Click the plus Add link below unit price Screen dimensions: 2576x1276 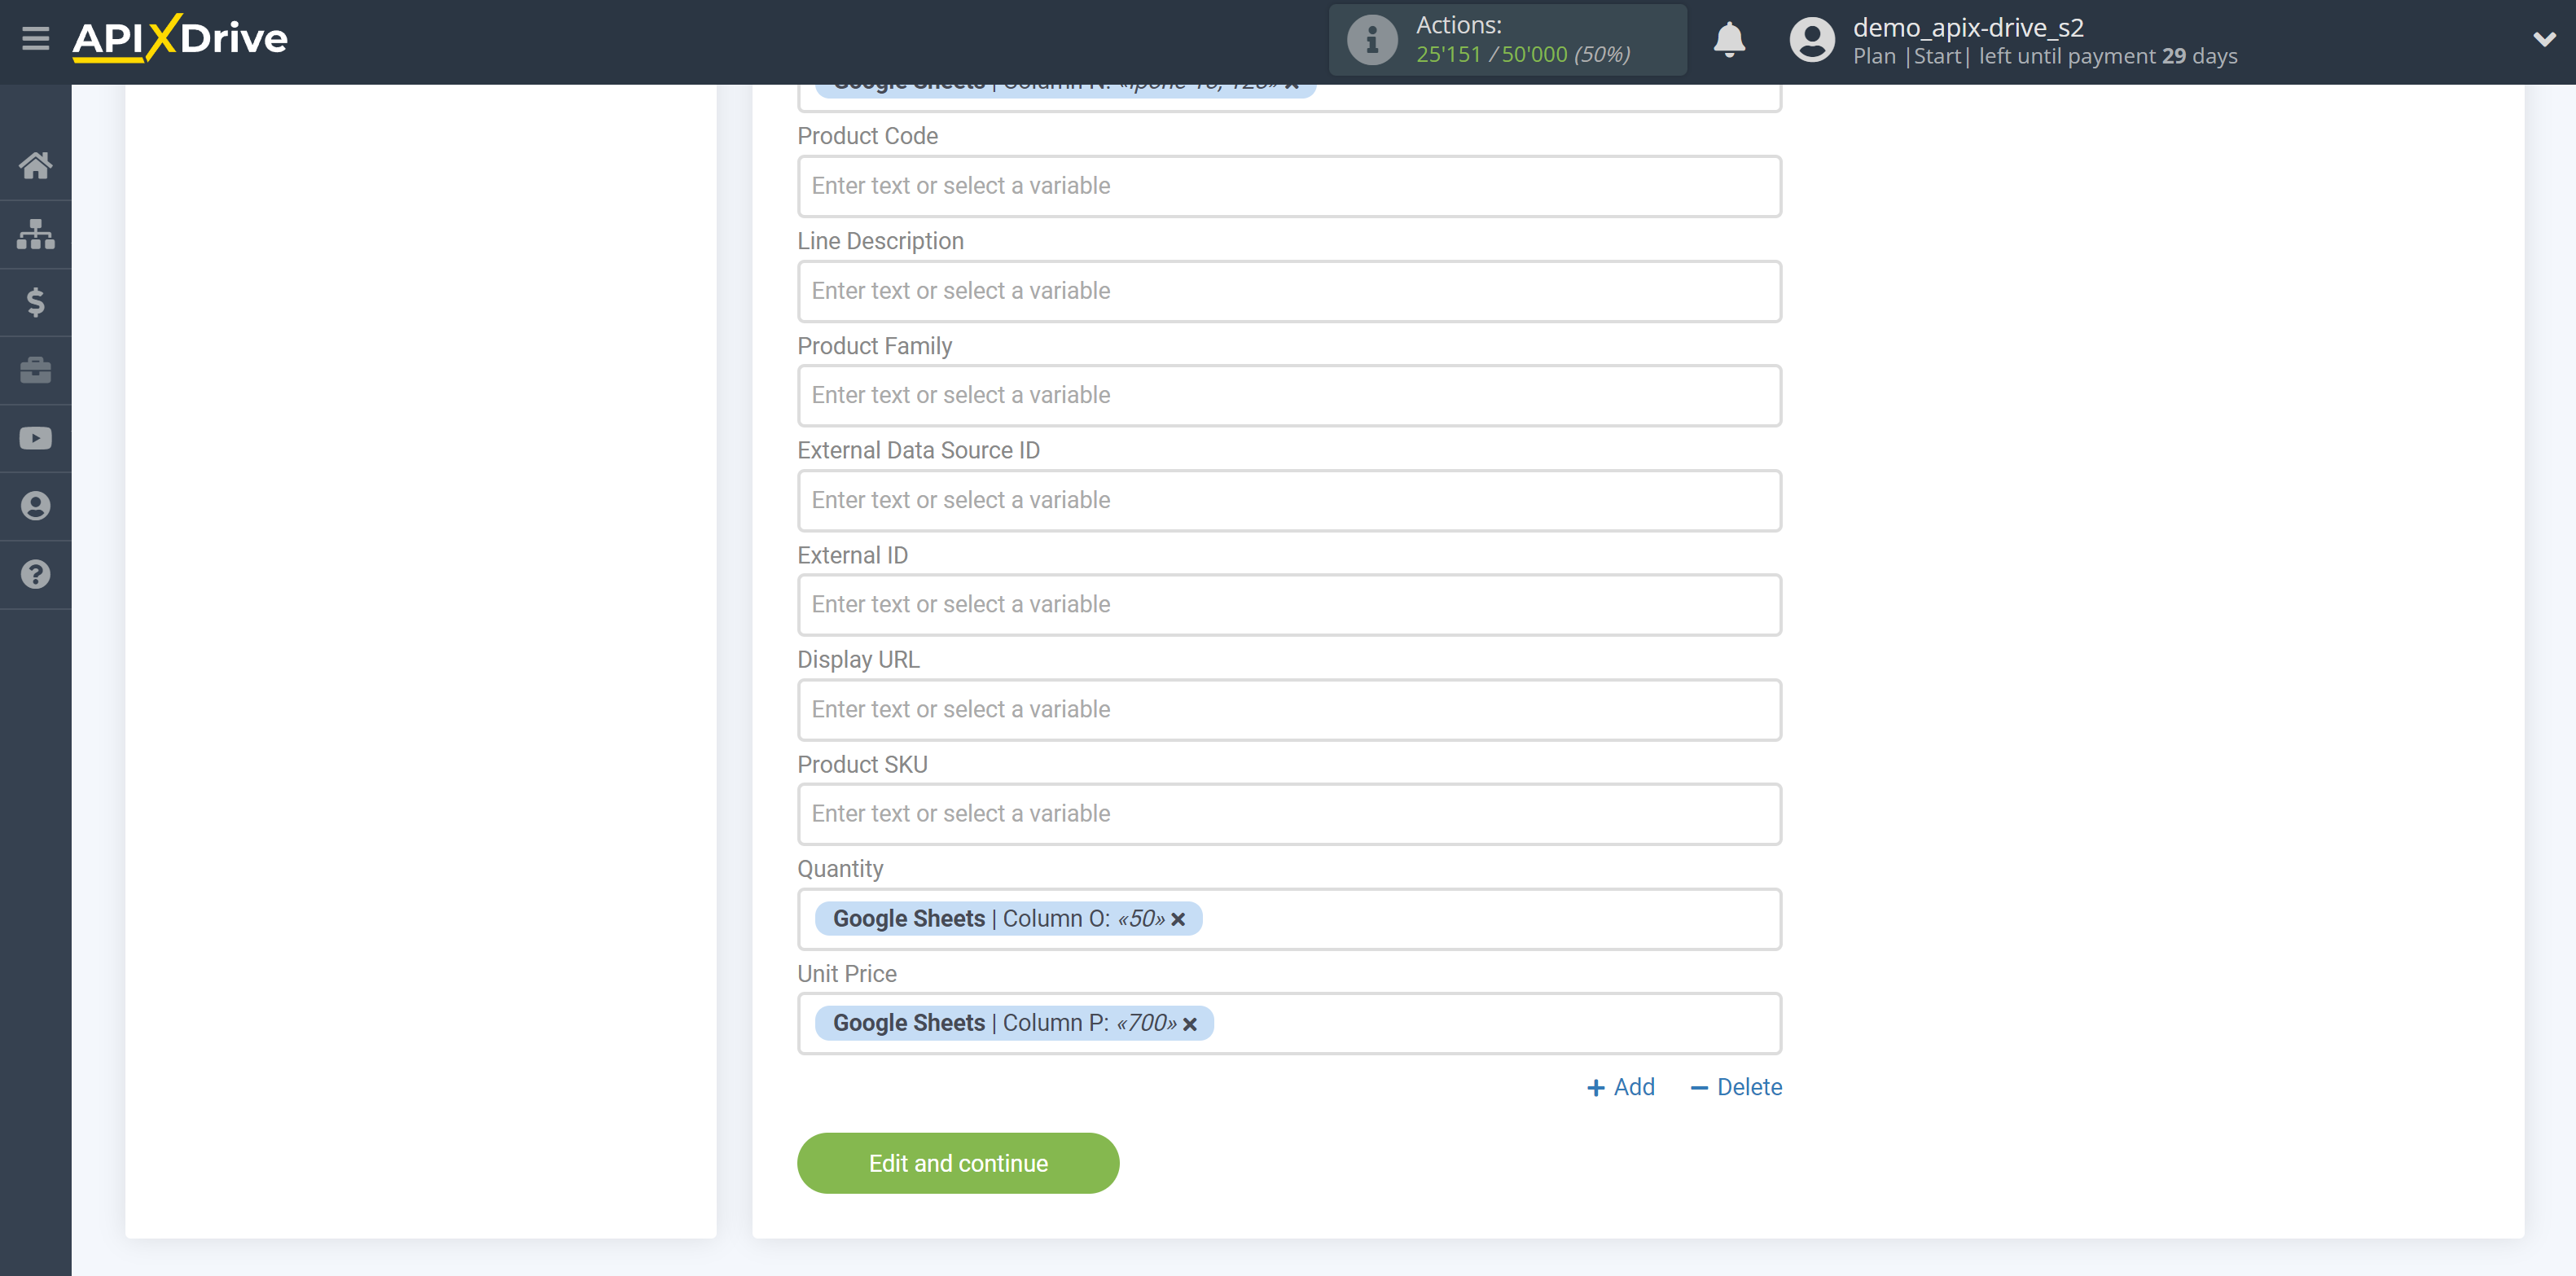click(x=1618, y=1087)
